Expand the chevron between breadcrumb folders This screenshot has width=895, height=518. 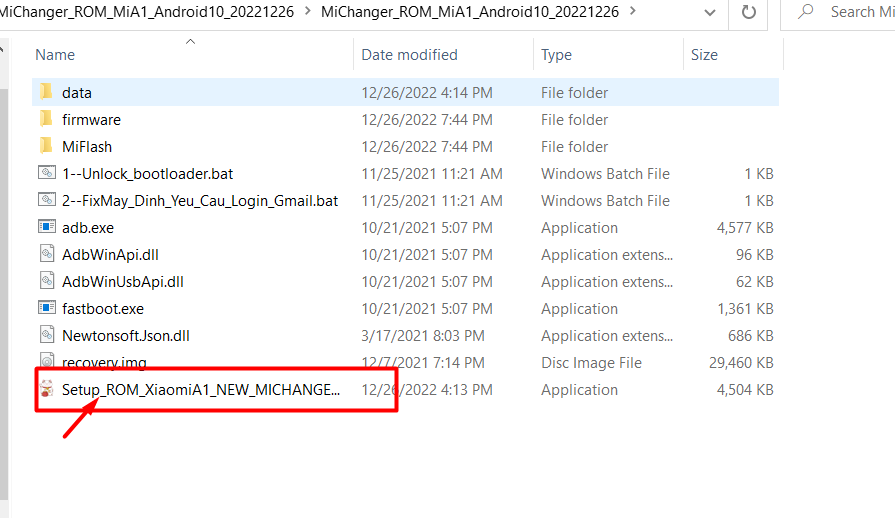click(x=306, y=13)
